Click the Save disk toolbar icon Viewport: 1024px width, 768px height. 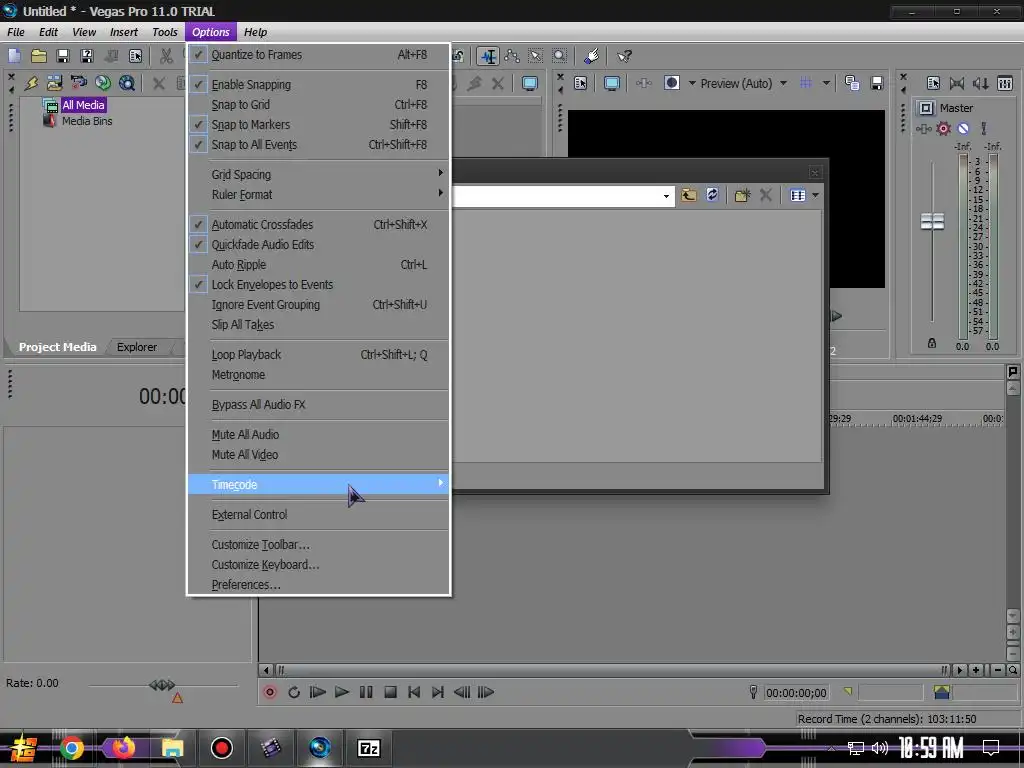click(x=63, y=56)
